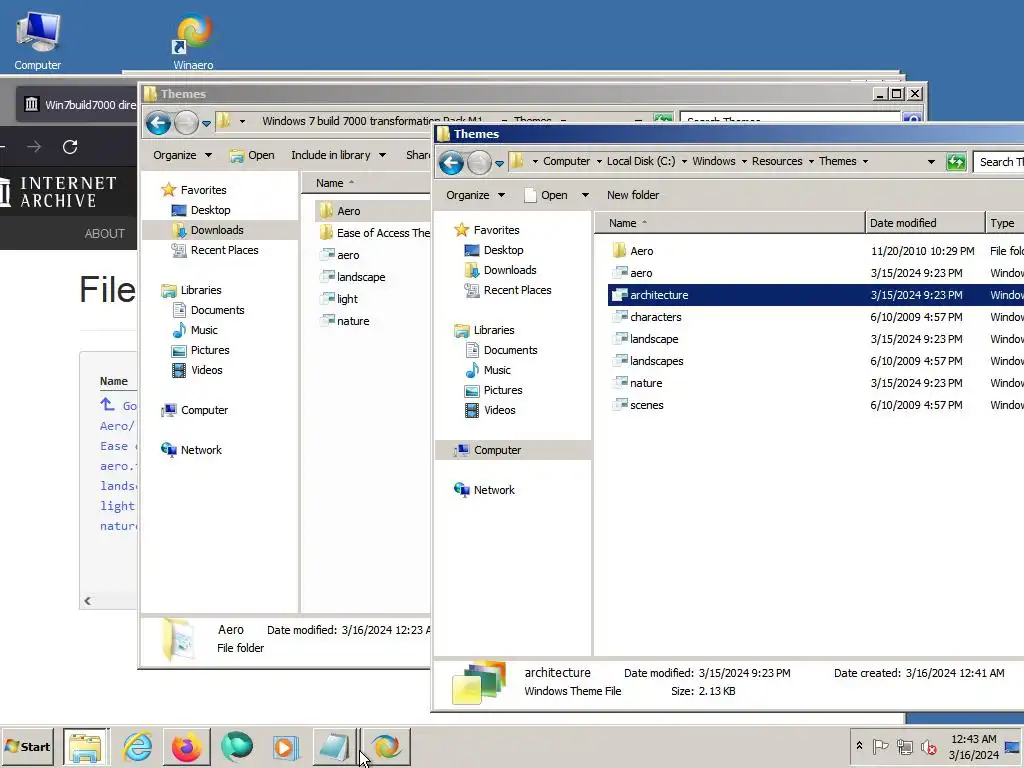Screen dimensions: 1024x768
Task: Open Include in library menu in rear window
Action: [x=338, y=155]
